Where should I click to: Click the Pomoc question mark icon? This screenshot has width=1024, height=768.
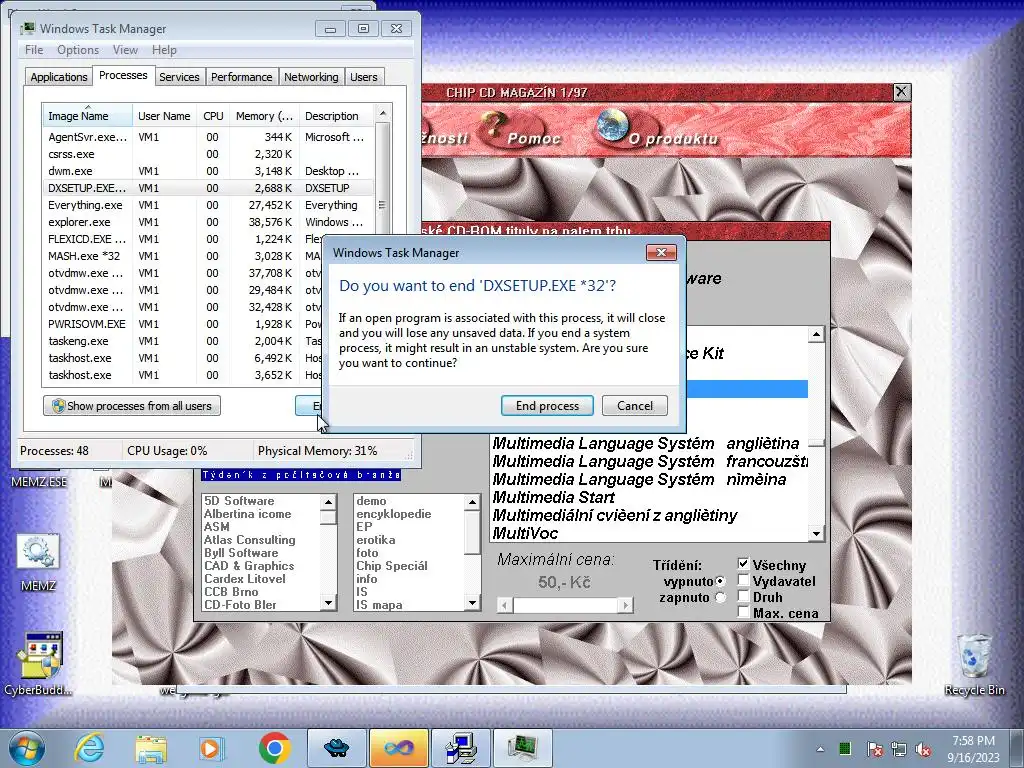(x=494, y=127)
